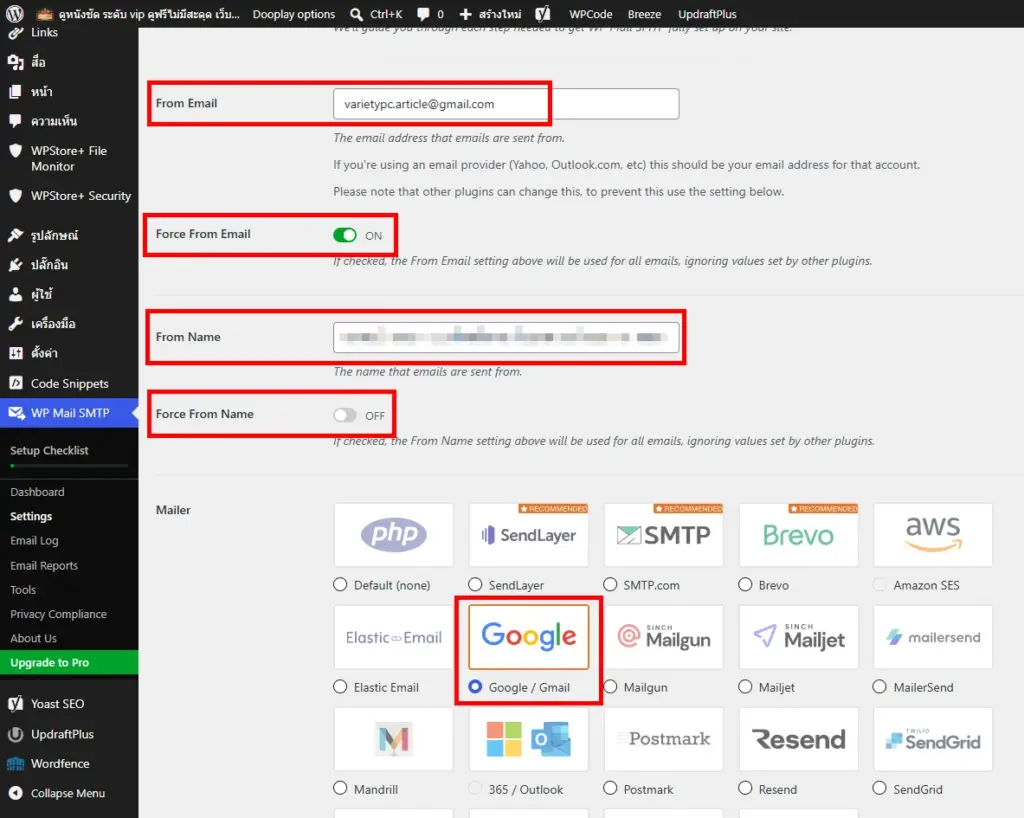The height and width of the screenshot is (818, 1024).
Task: Select the Google / Gmail radio button
Action: click(475, 686)
